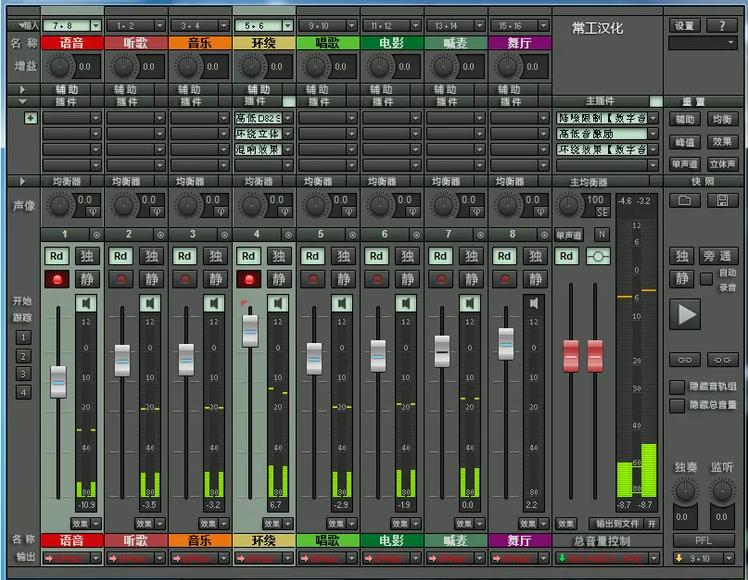Click the 语音 channel volume fader
Screen dimensions: 748x580
coord(58,382)
